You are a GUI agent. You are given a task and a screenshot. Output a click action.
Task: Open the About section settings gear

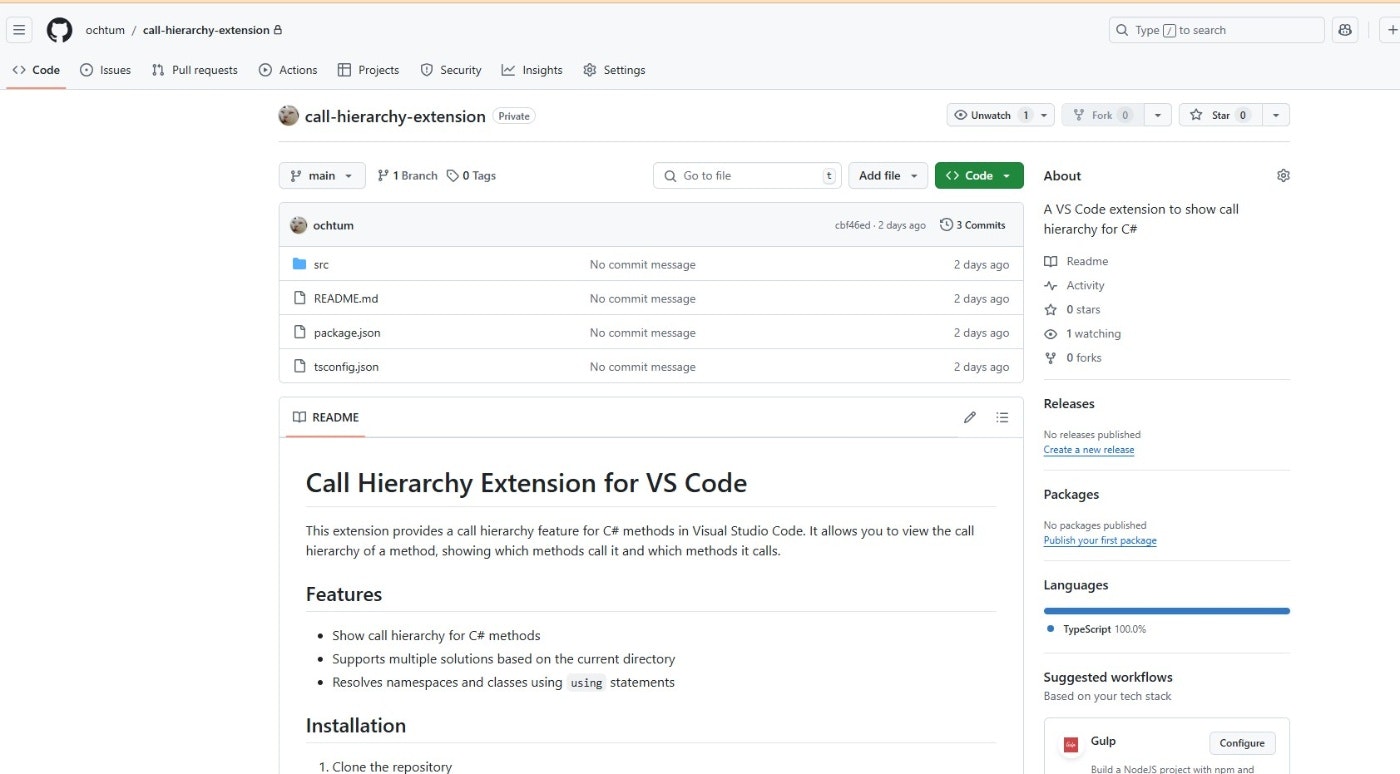coord(1283,175)
